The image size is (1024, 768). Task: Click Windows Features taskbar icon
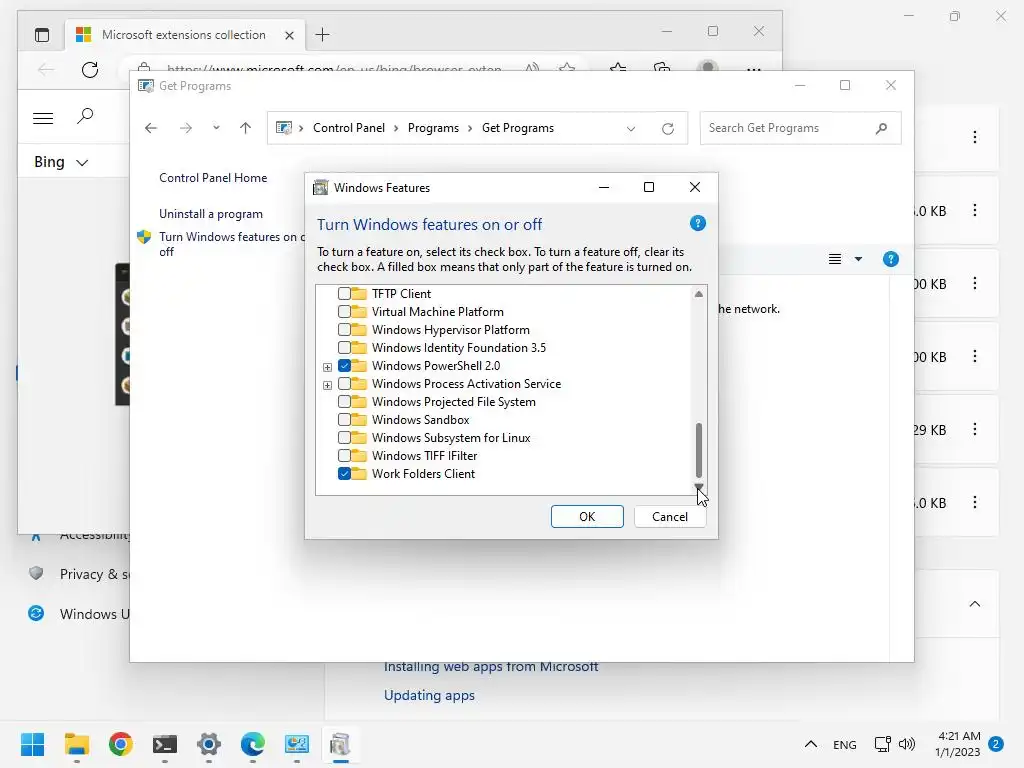[x=340, y=744]
